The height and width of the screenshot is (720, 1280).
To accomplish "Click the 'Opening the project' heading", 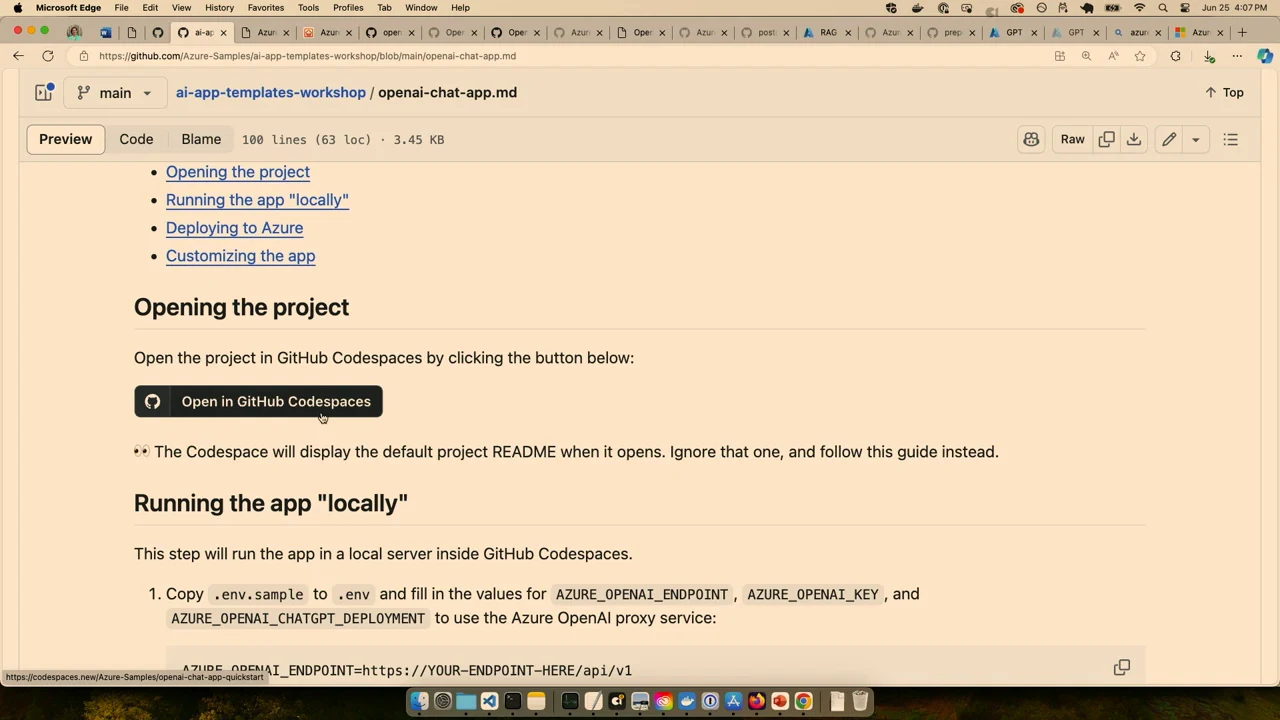I will 241,307.
